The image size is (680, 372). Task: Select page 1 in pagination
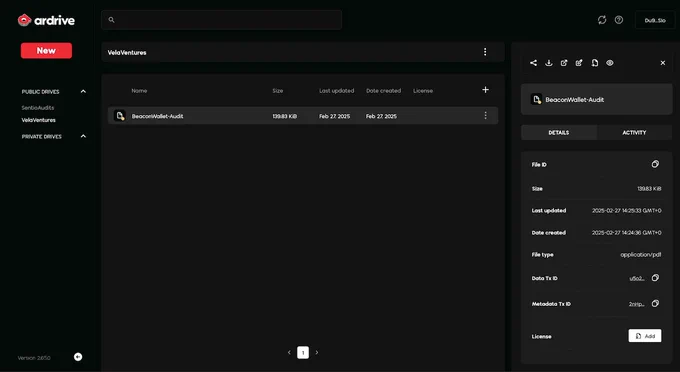(303, 352)
